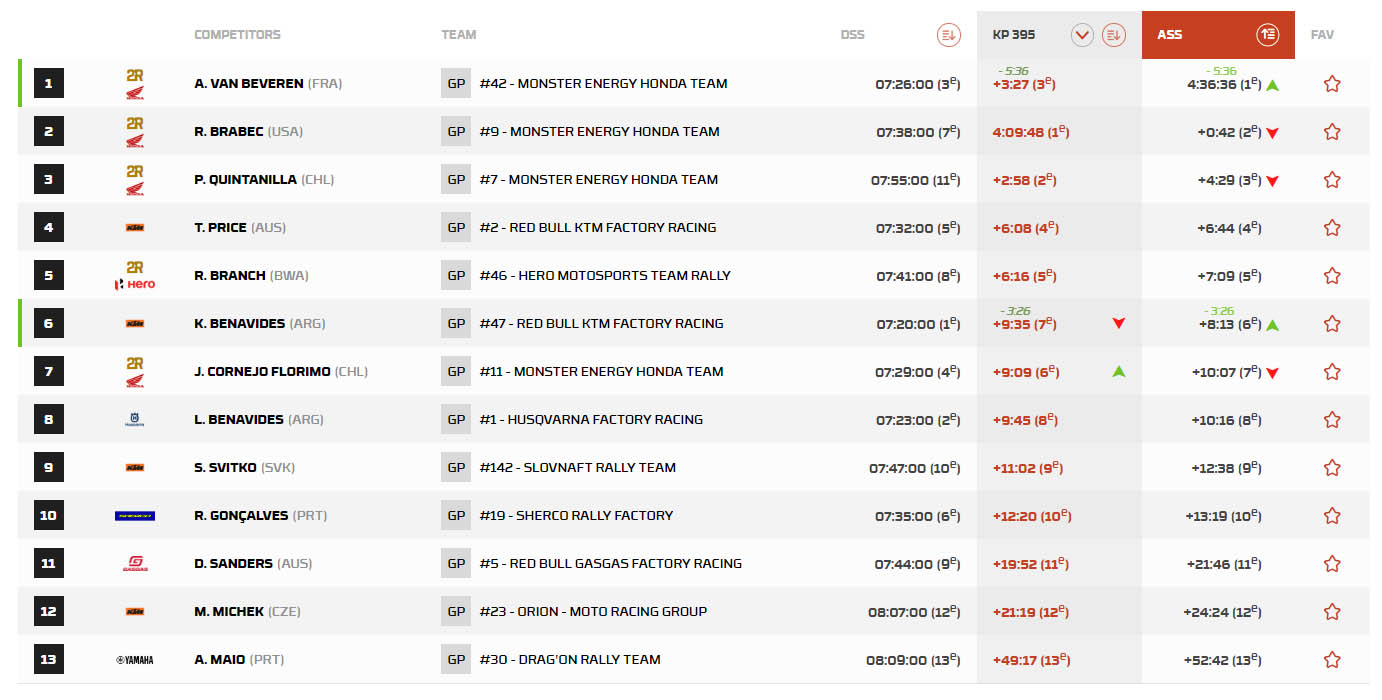Viewport: 1382px width, 700px height.
Task: Click the GasGas logo beside D. Sanders
Action: click(x=135, y=564)
